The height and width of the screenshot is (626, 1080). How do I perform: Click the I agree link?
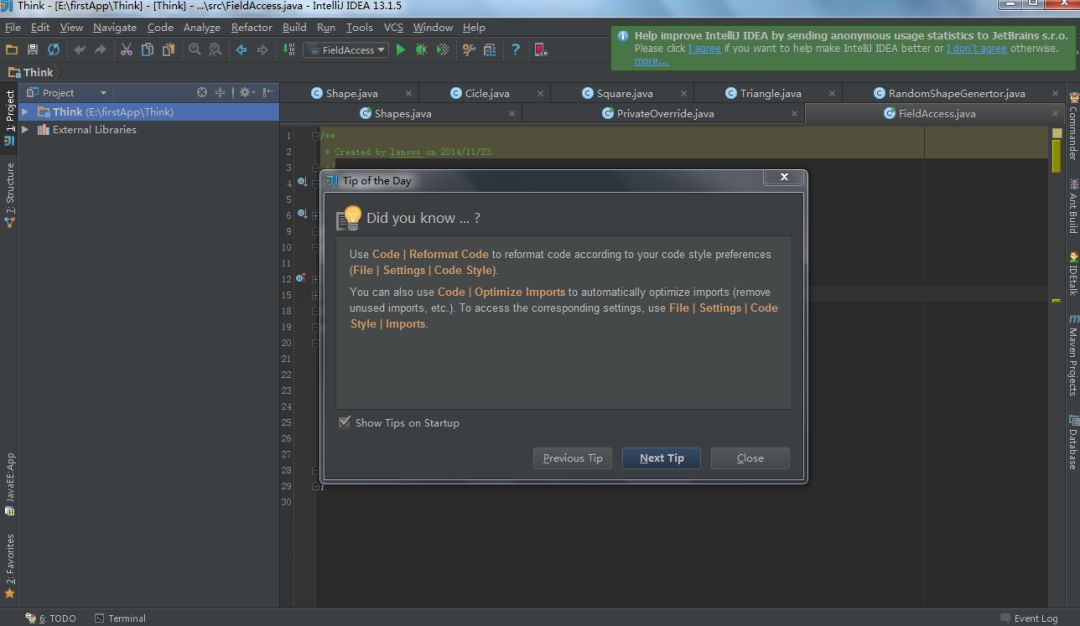(704, 48)
